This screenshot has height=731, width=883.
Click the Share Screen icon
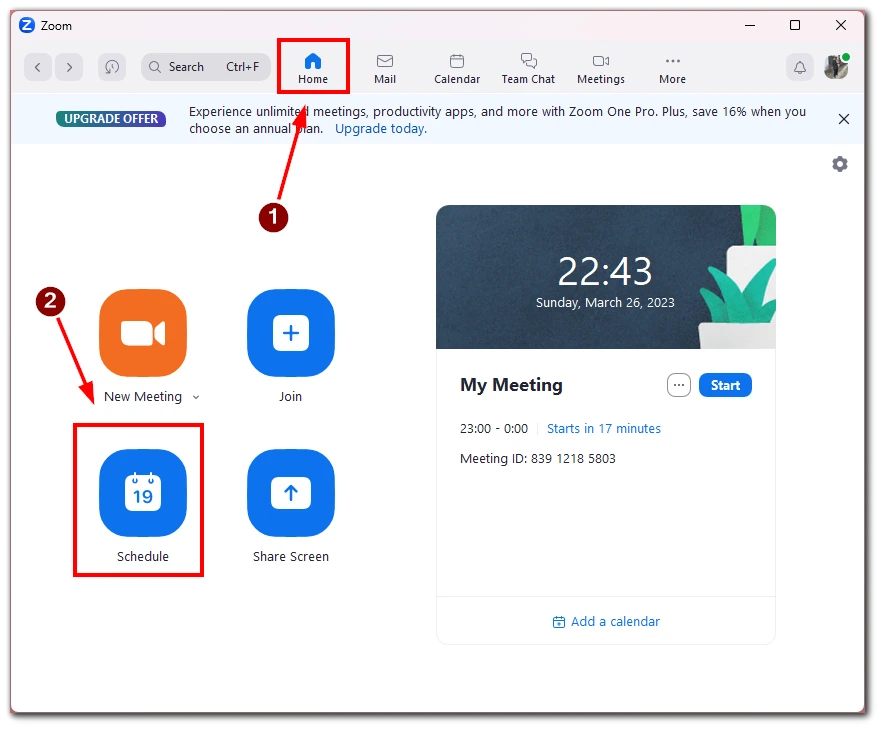click(x=291, y=493)
